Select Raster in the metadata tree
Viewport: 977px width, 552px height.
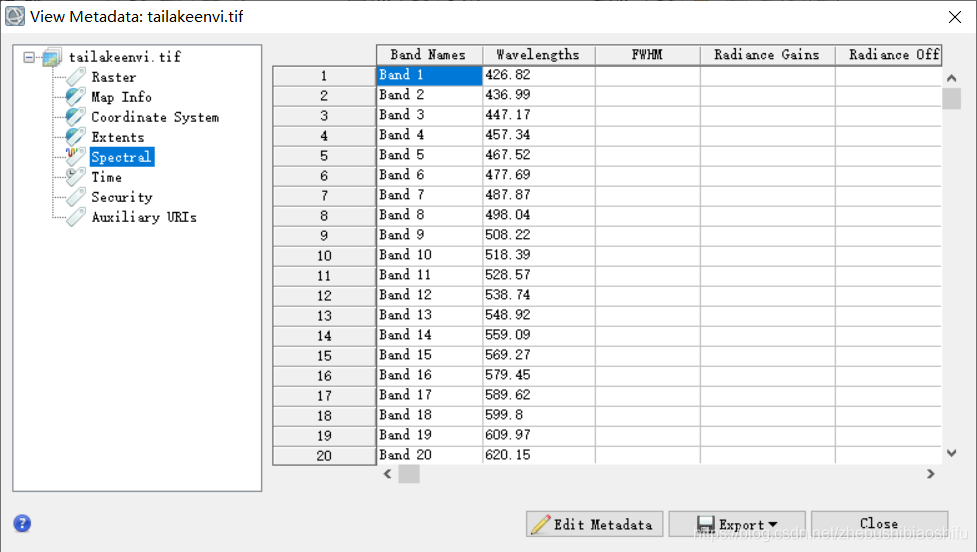pyautogui.click(x=113, y=77)
